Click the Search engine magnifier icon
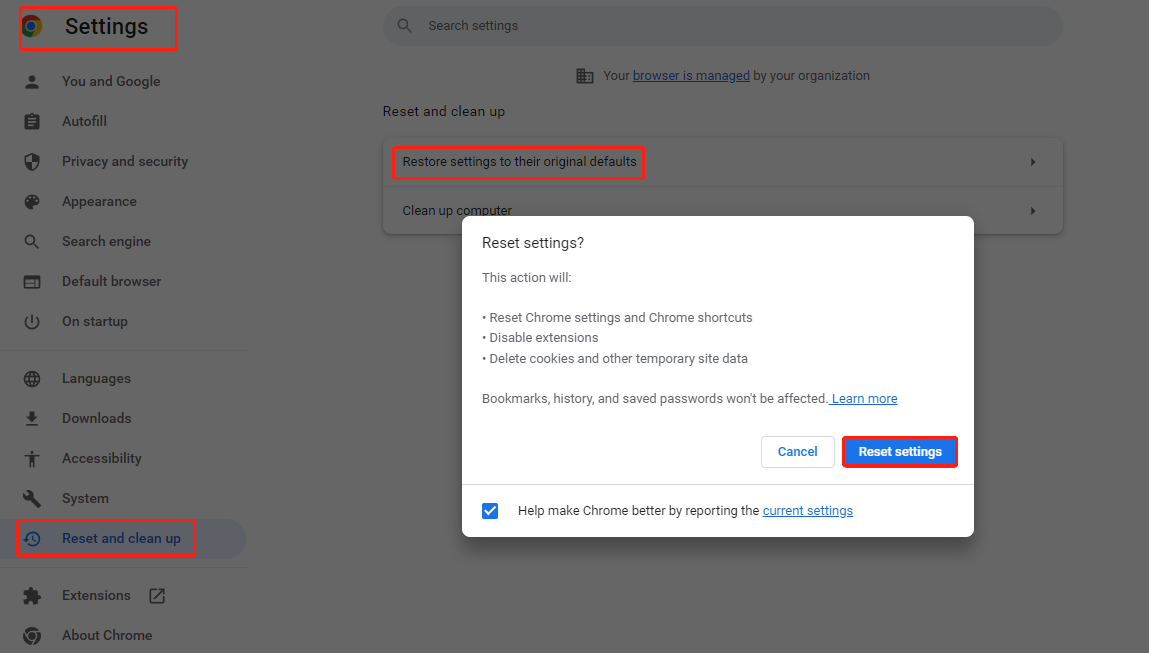Viewport: 1149px width, 653px height. [32, 241]
